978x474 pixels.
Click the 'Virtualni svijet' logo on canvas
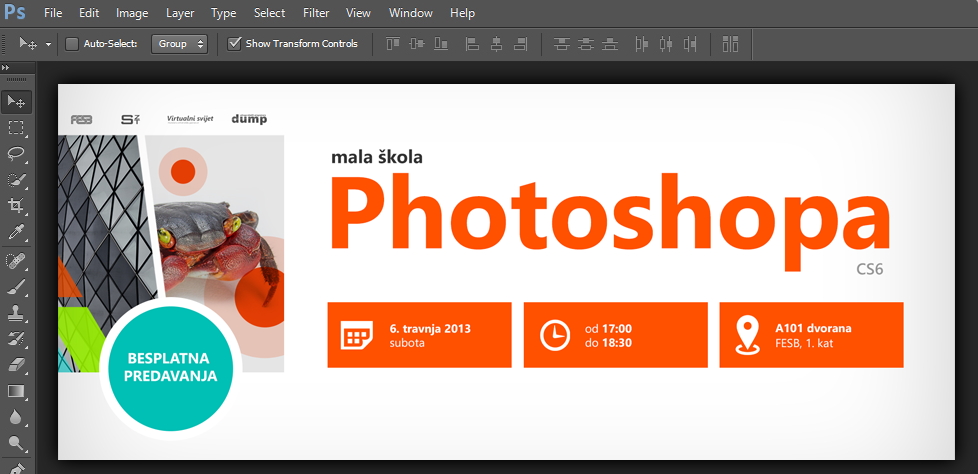coord(190,118)
